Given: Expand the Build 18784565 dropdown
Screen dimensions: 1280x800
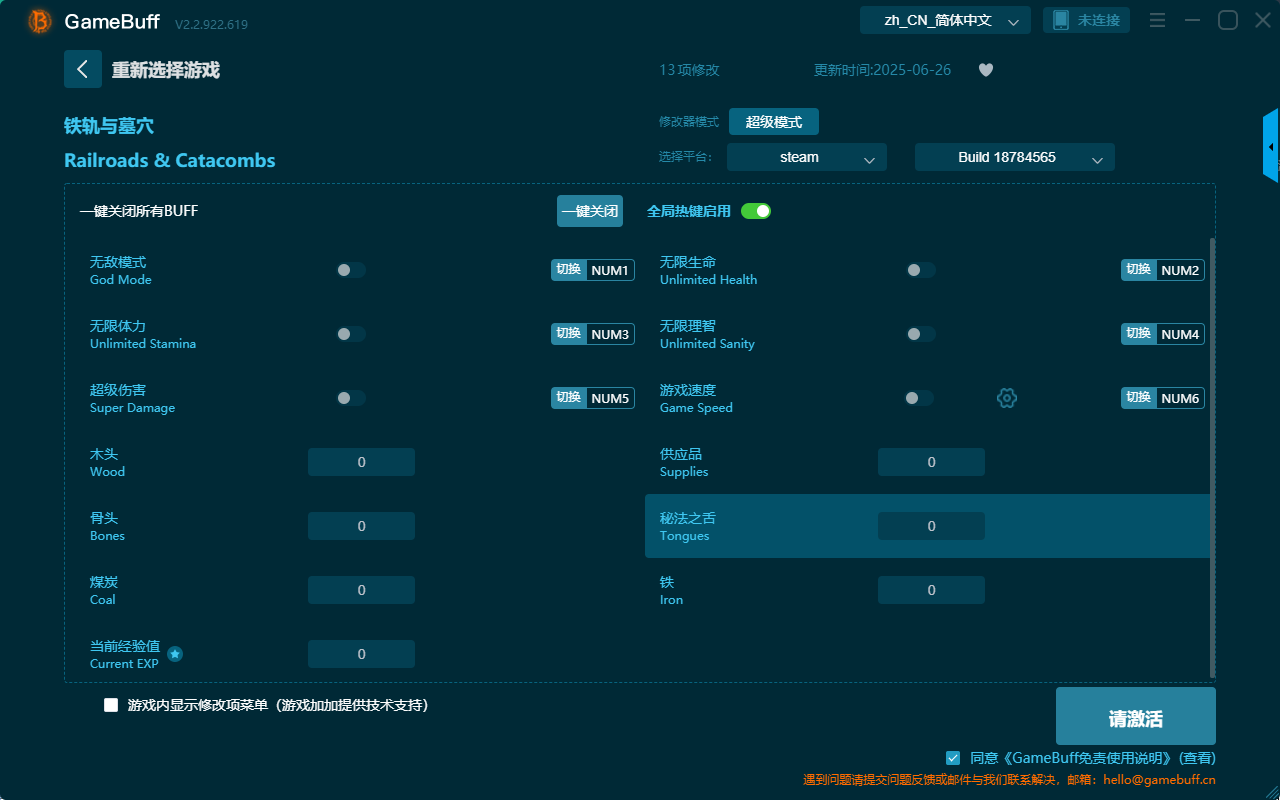Looking at the screenshot, I should (x=1014, y=157).
